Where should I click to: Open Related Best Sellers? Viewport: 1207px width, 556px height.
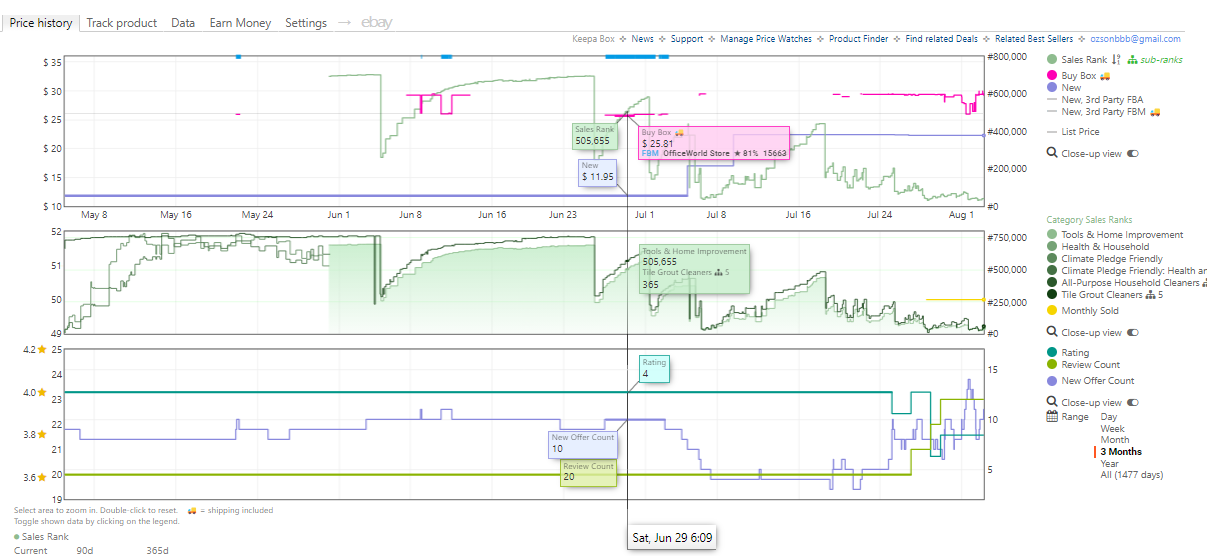coord(1034,39)
